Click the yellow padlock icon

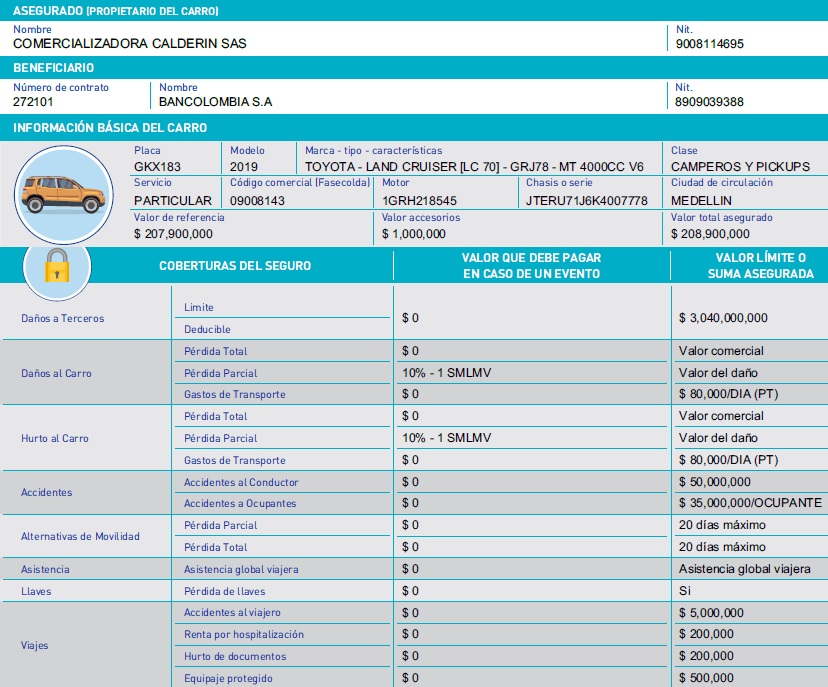[x=56, y=267]
